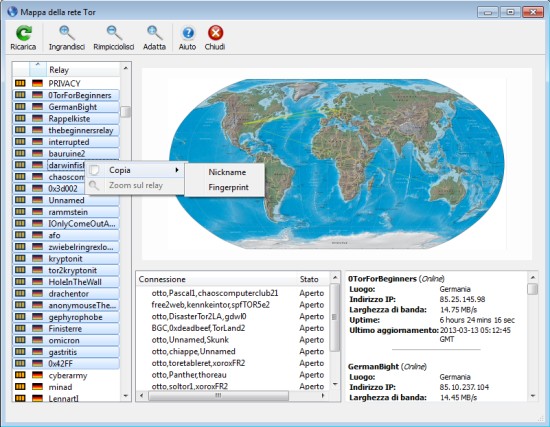Click the connection list scroll-down arrow
550x427 pixels.
tap(335, 385)
